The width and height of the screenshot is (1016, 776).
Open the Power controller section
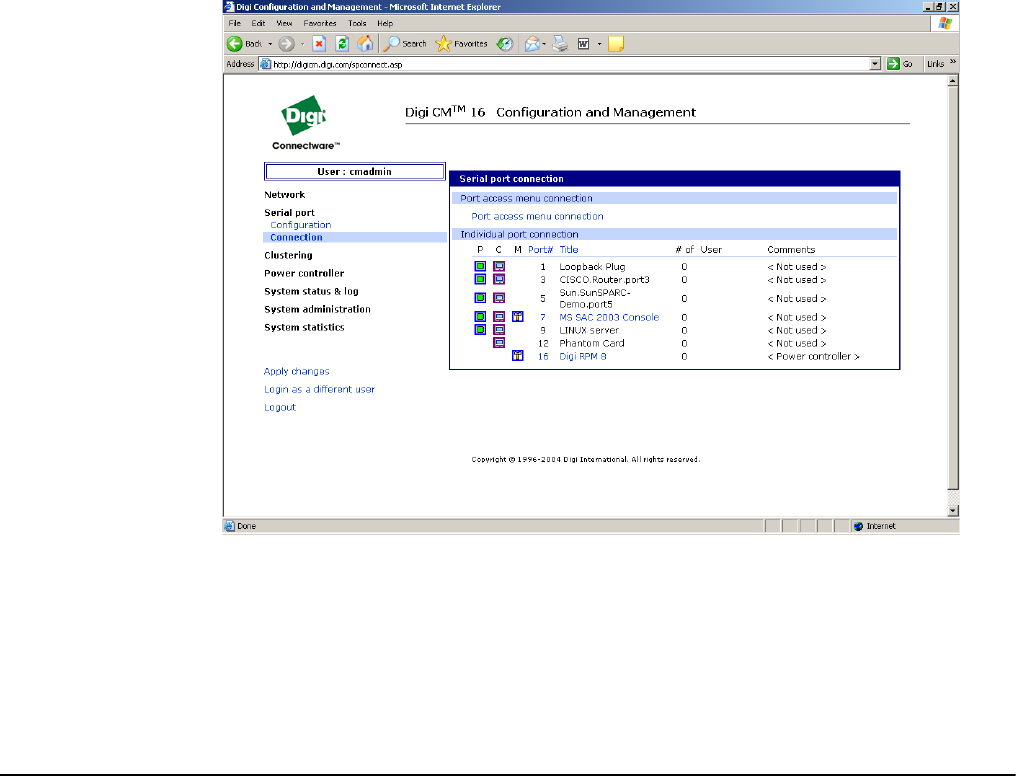pyautogui.click(x=304, y=273)
